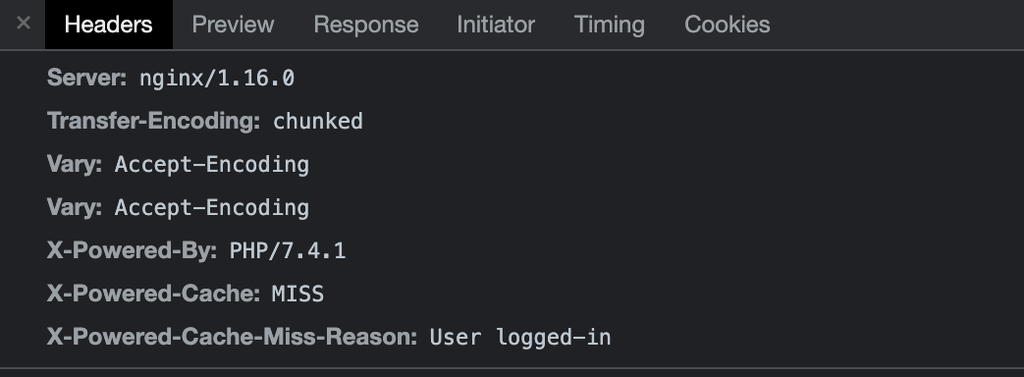Close the request details panel

pyautogui.click(x=23, y=24)
